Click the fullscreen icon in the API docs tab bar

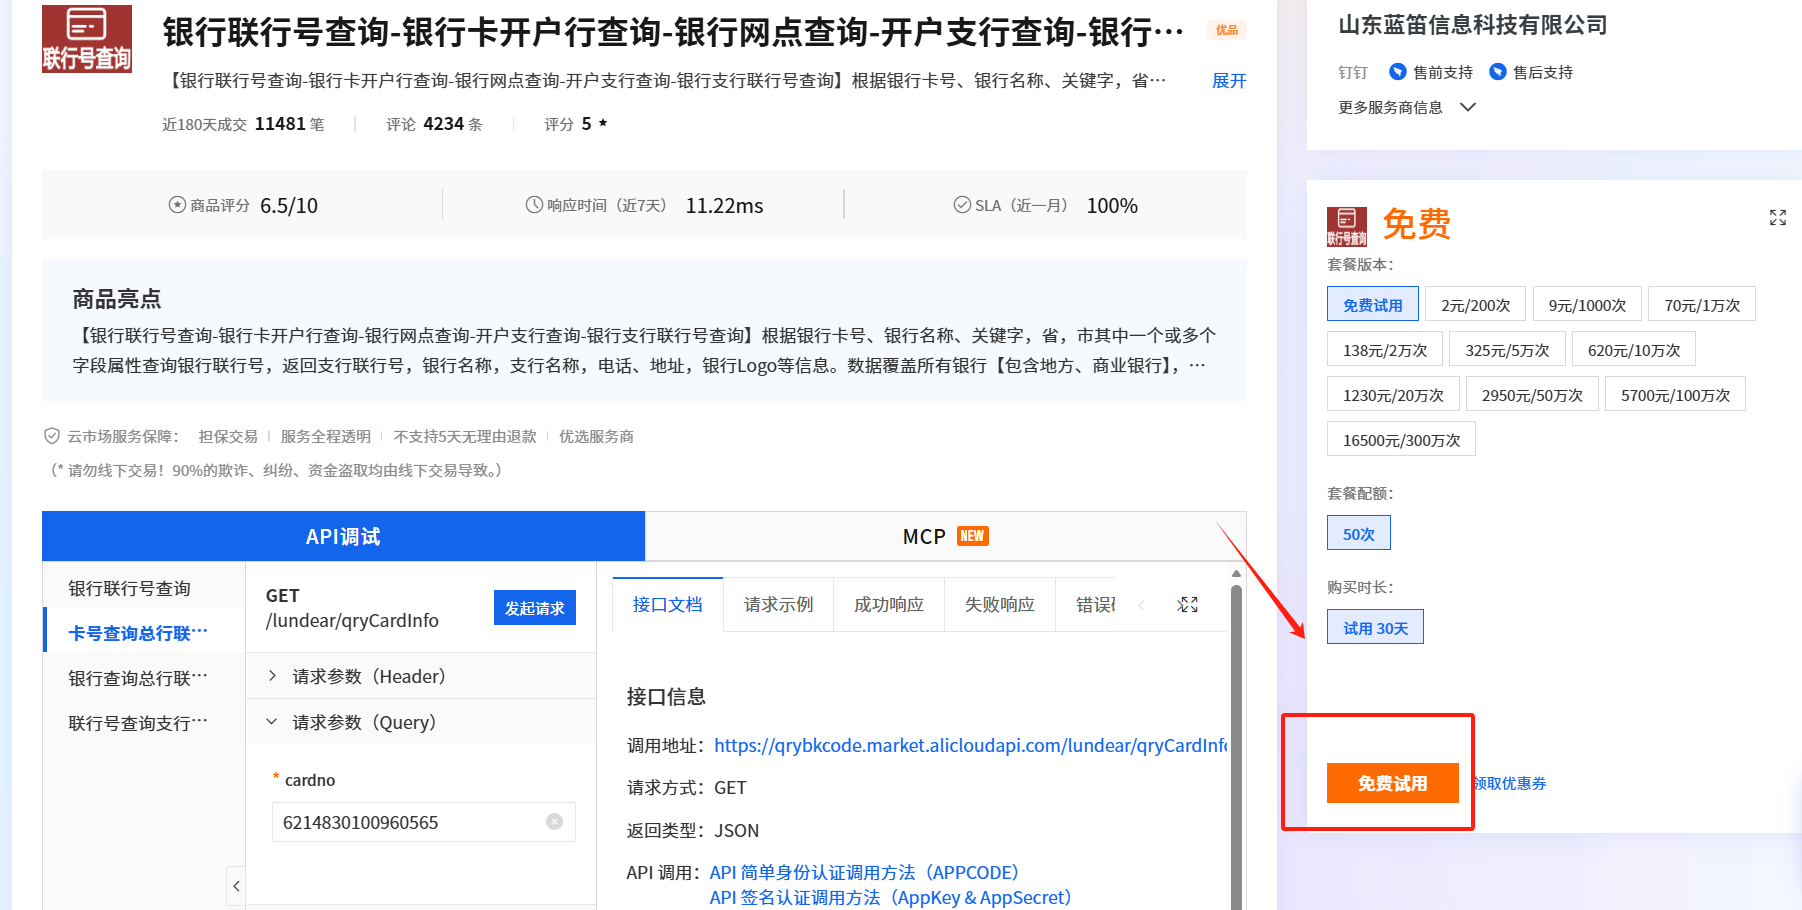pos(1187,604)
